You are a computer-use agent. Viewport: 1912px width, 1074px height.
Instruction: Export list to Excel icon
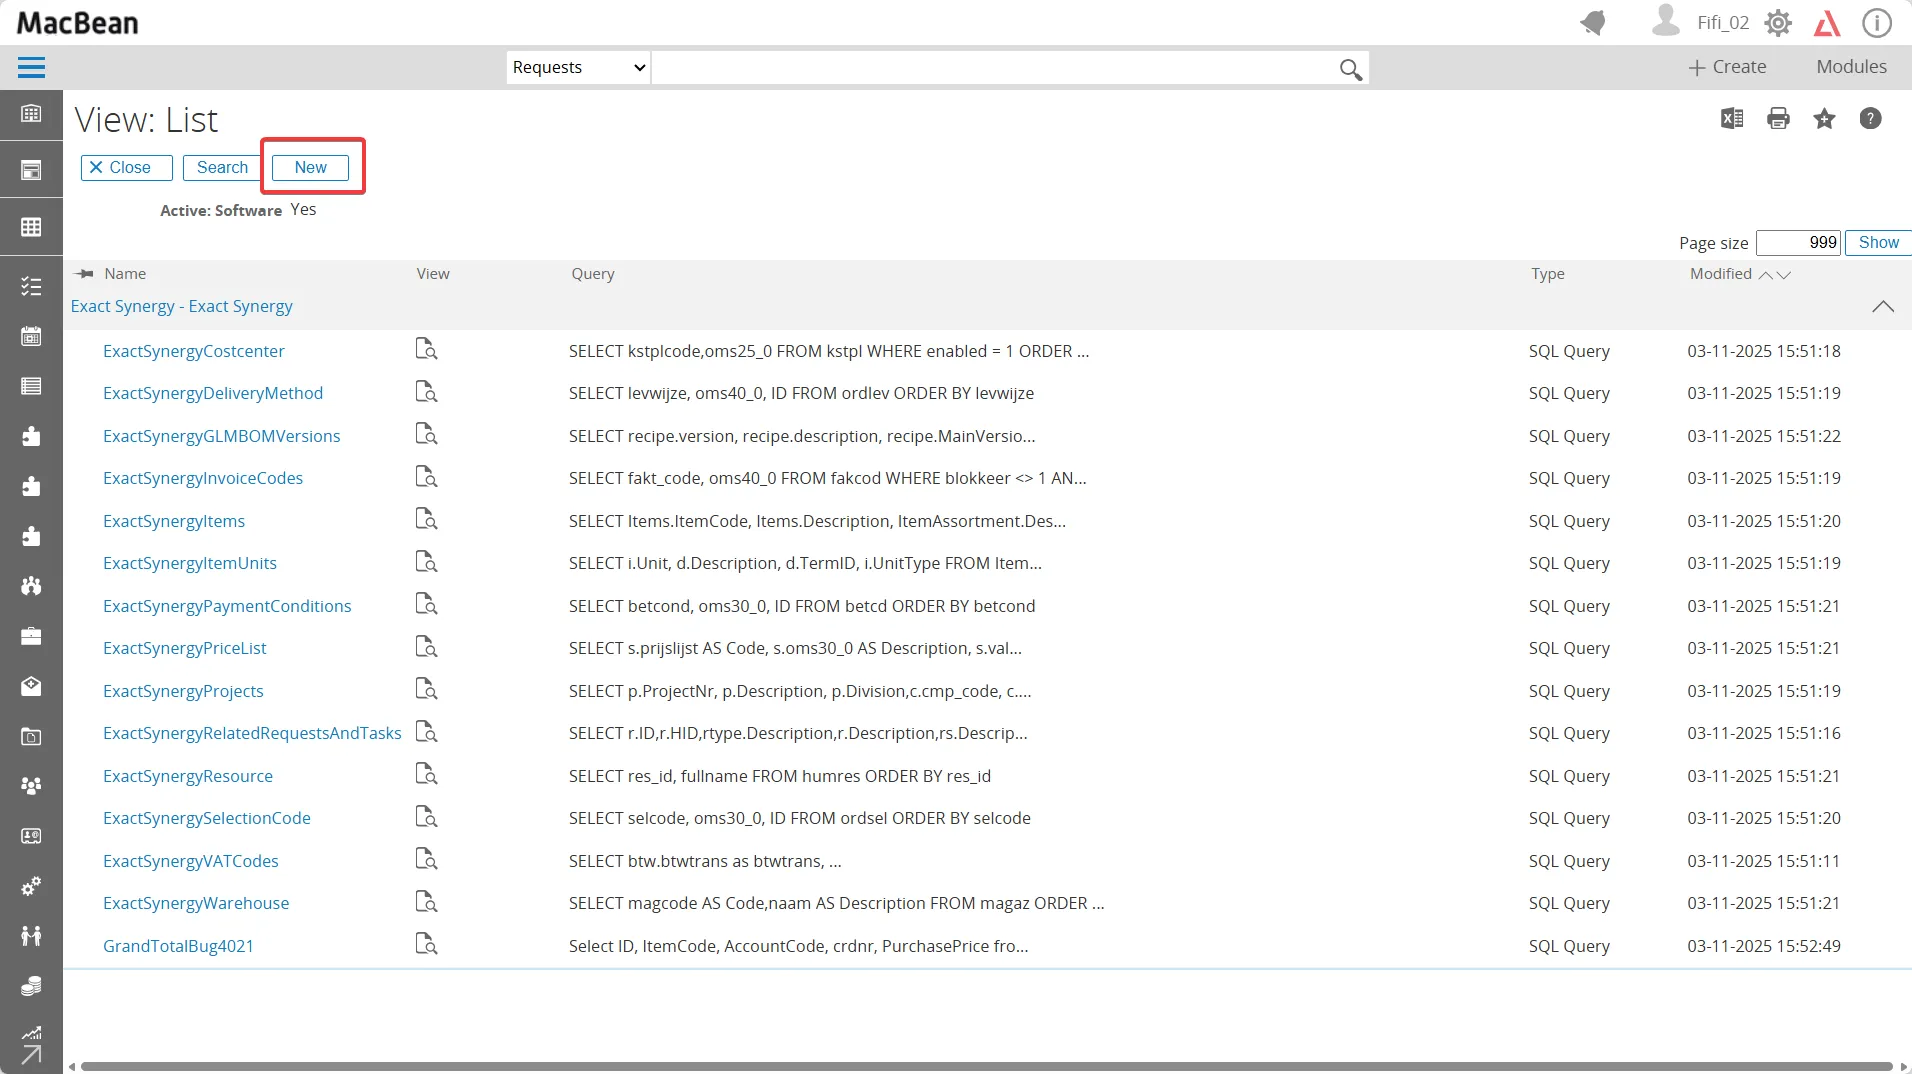(x=1732, y=118)
